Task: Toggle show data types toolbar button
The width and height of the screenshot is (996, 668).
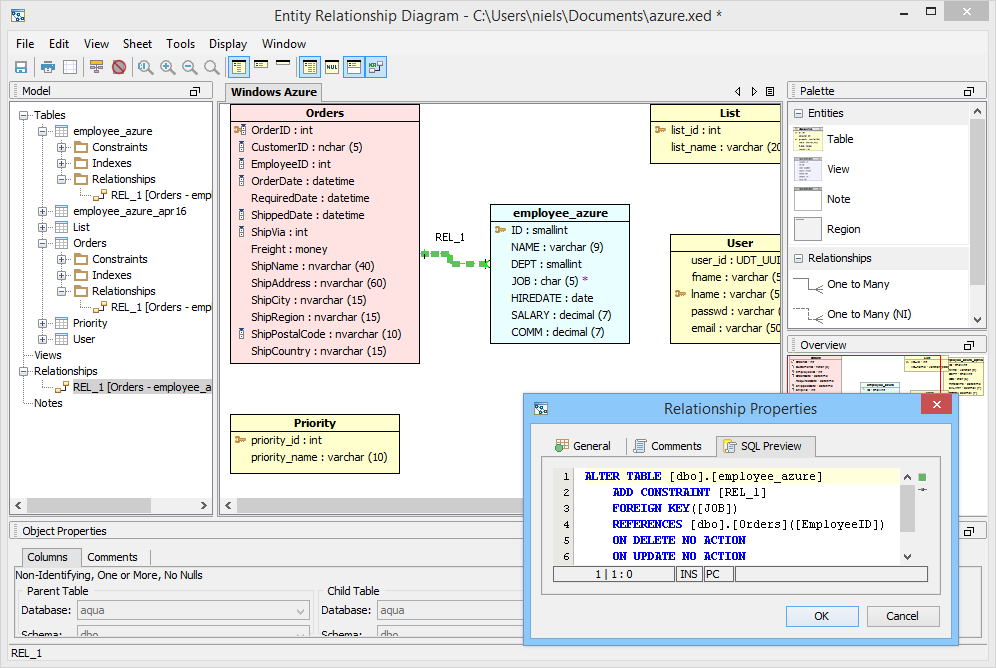Action: pyautogui.click(x=310, y=67)
